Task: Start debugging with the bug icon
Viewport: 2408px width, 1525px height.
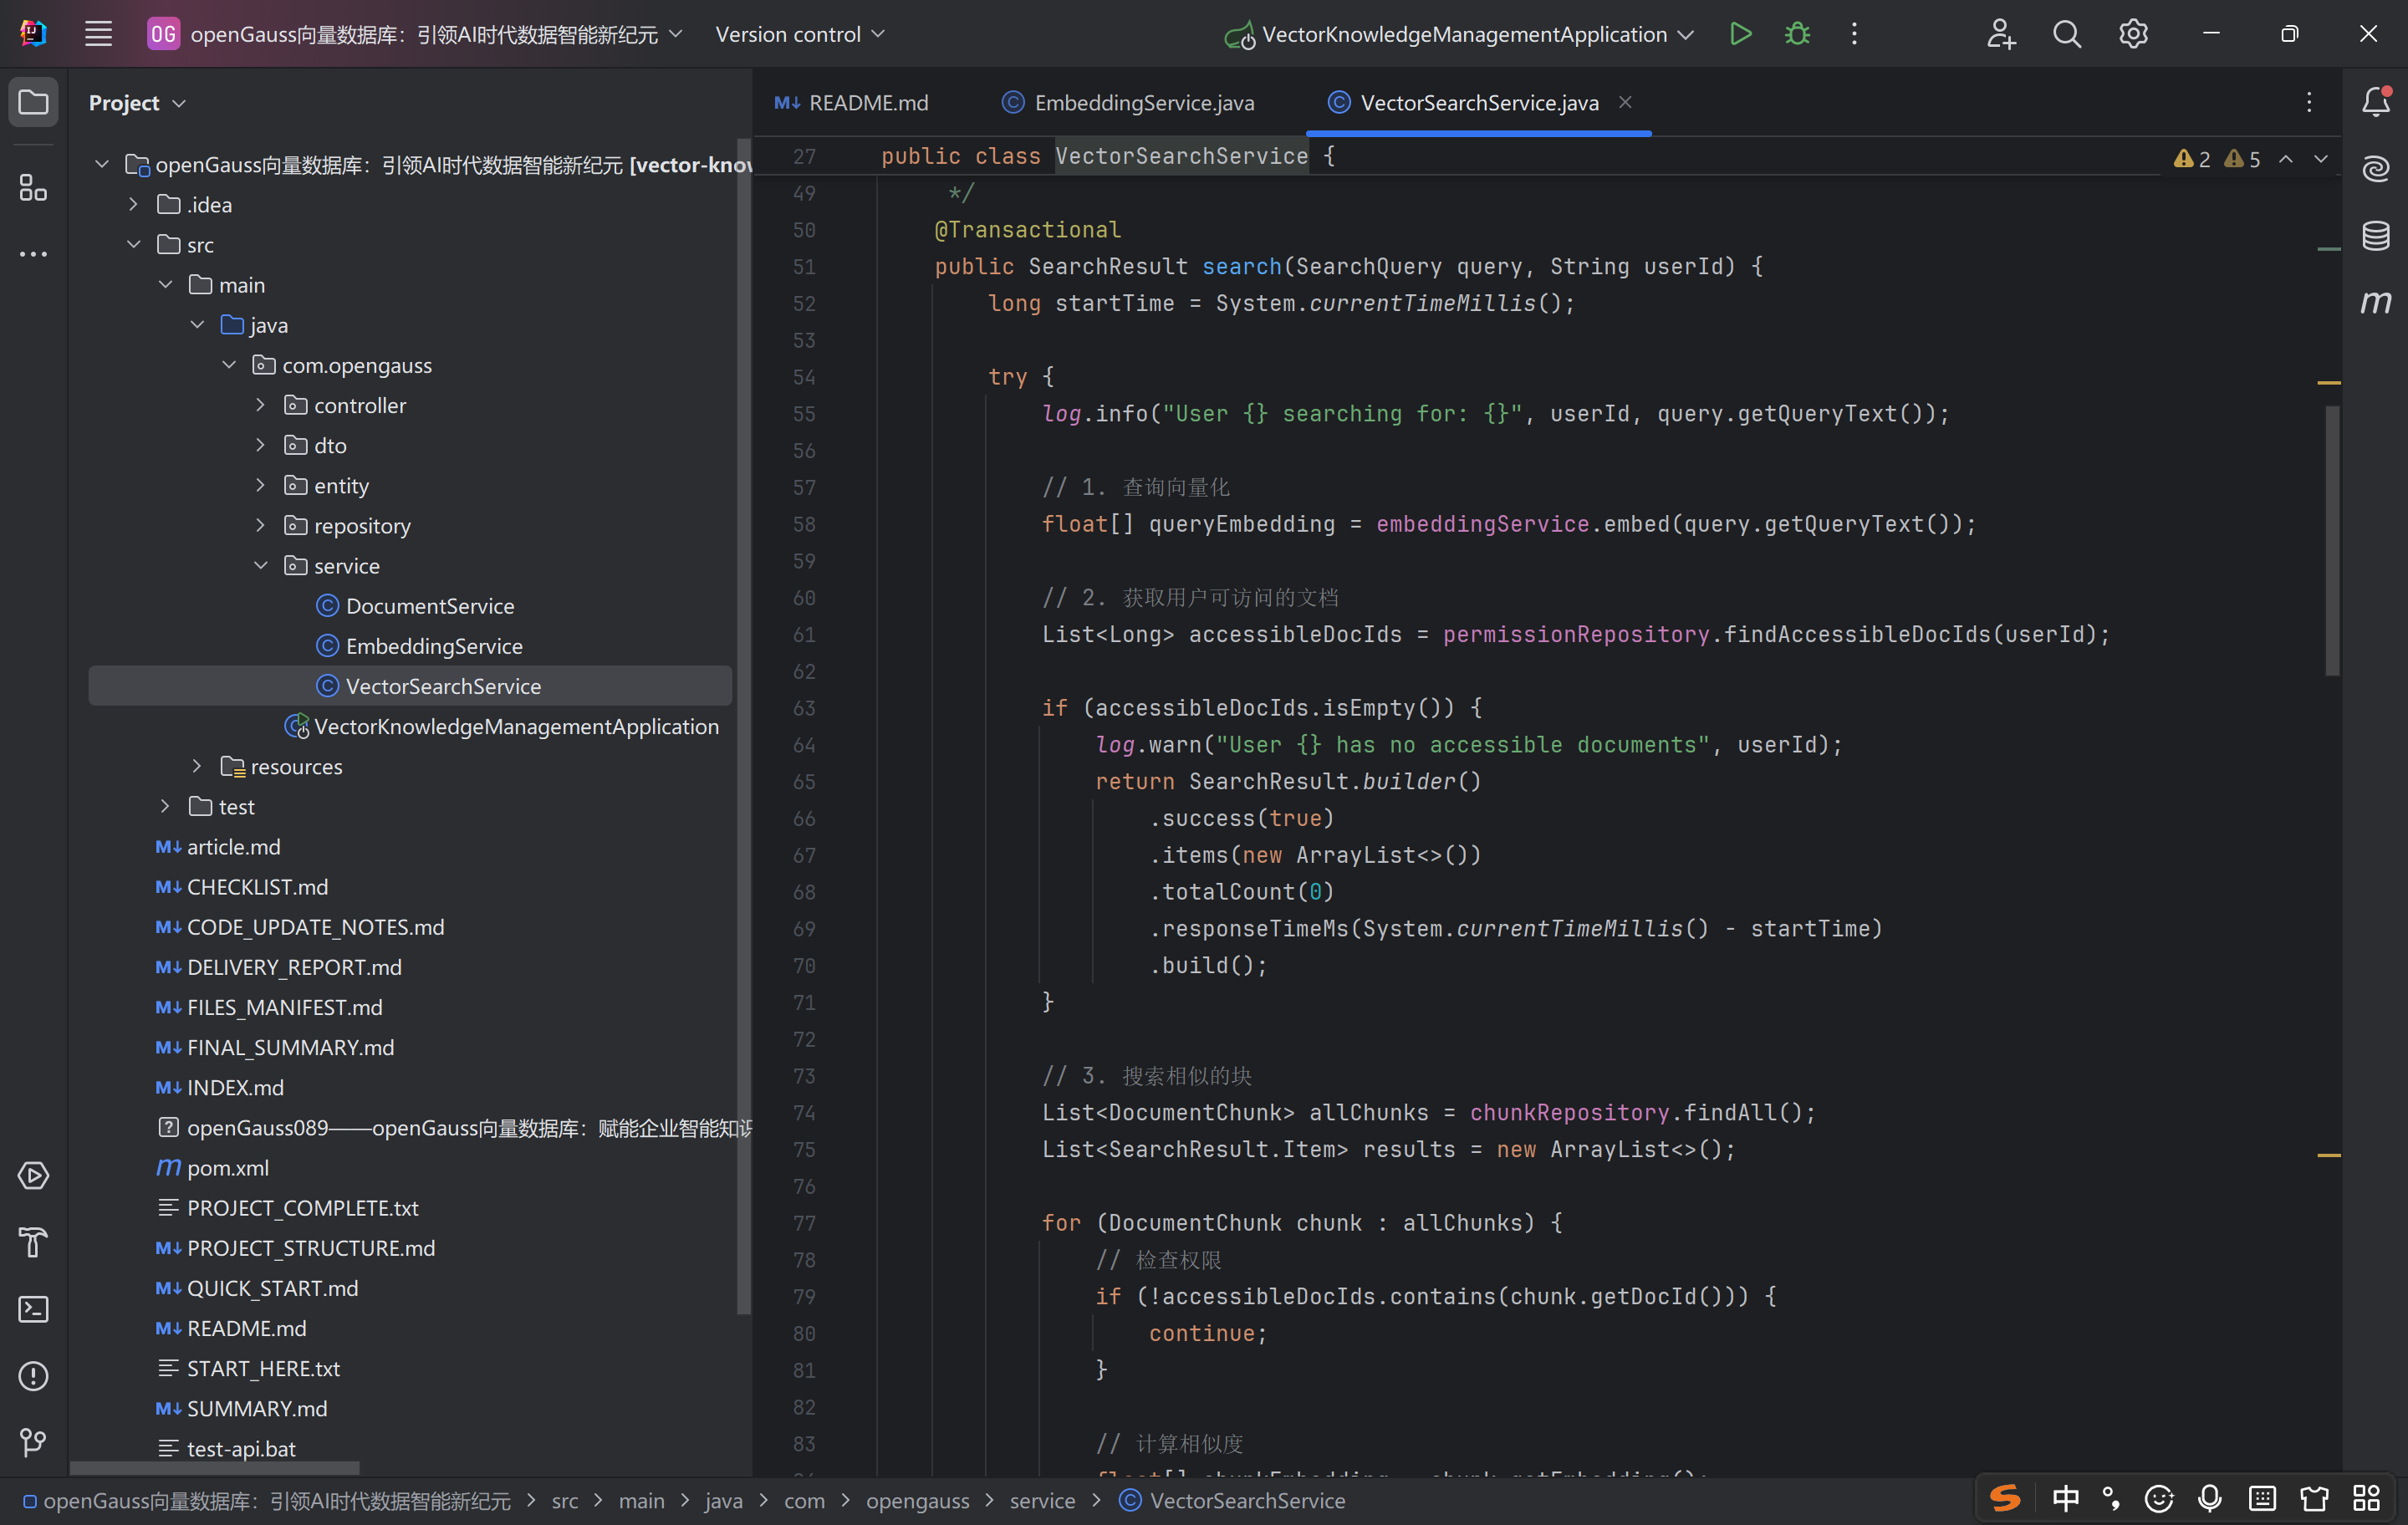Action: coord(1797,34)
